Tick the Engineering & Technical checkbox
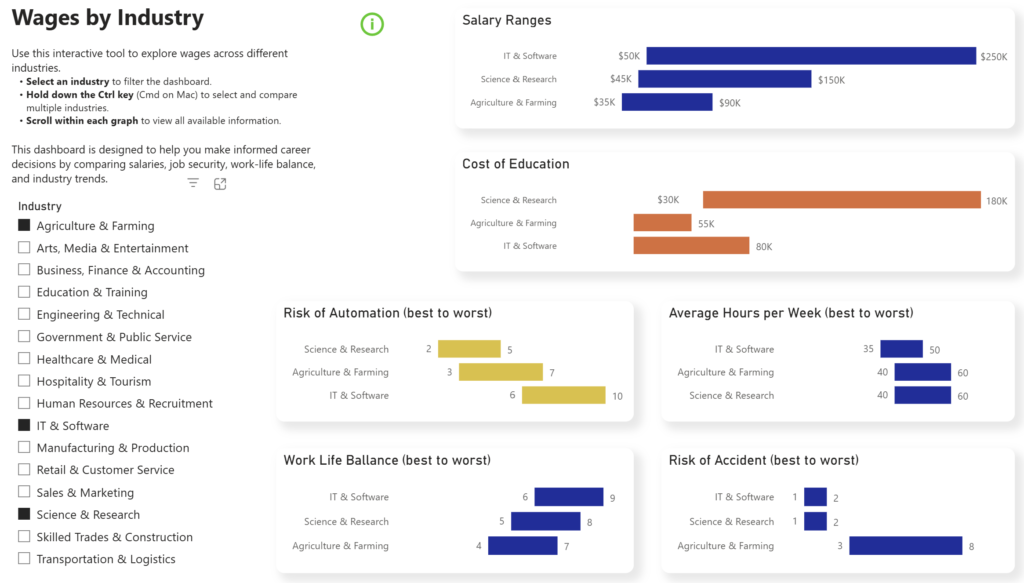This screenshot has height=583, width=1024. pos(24,314)
